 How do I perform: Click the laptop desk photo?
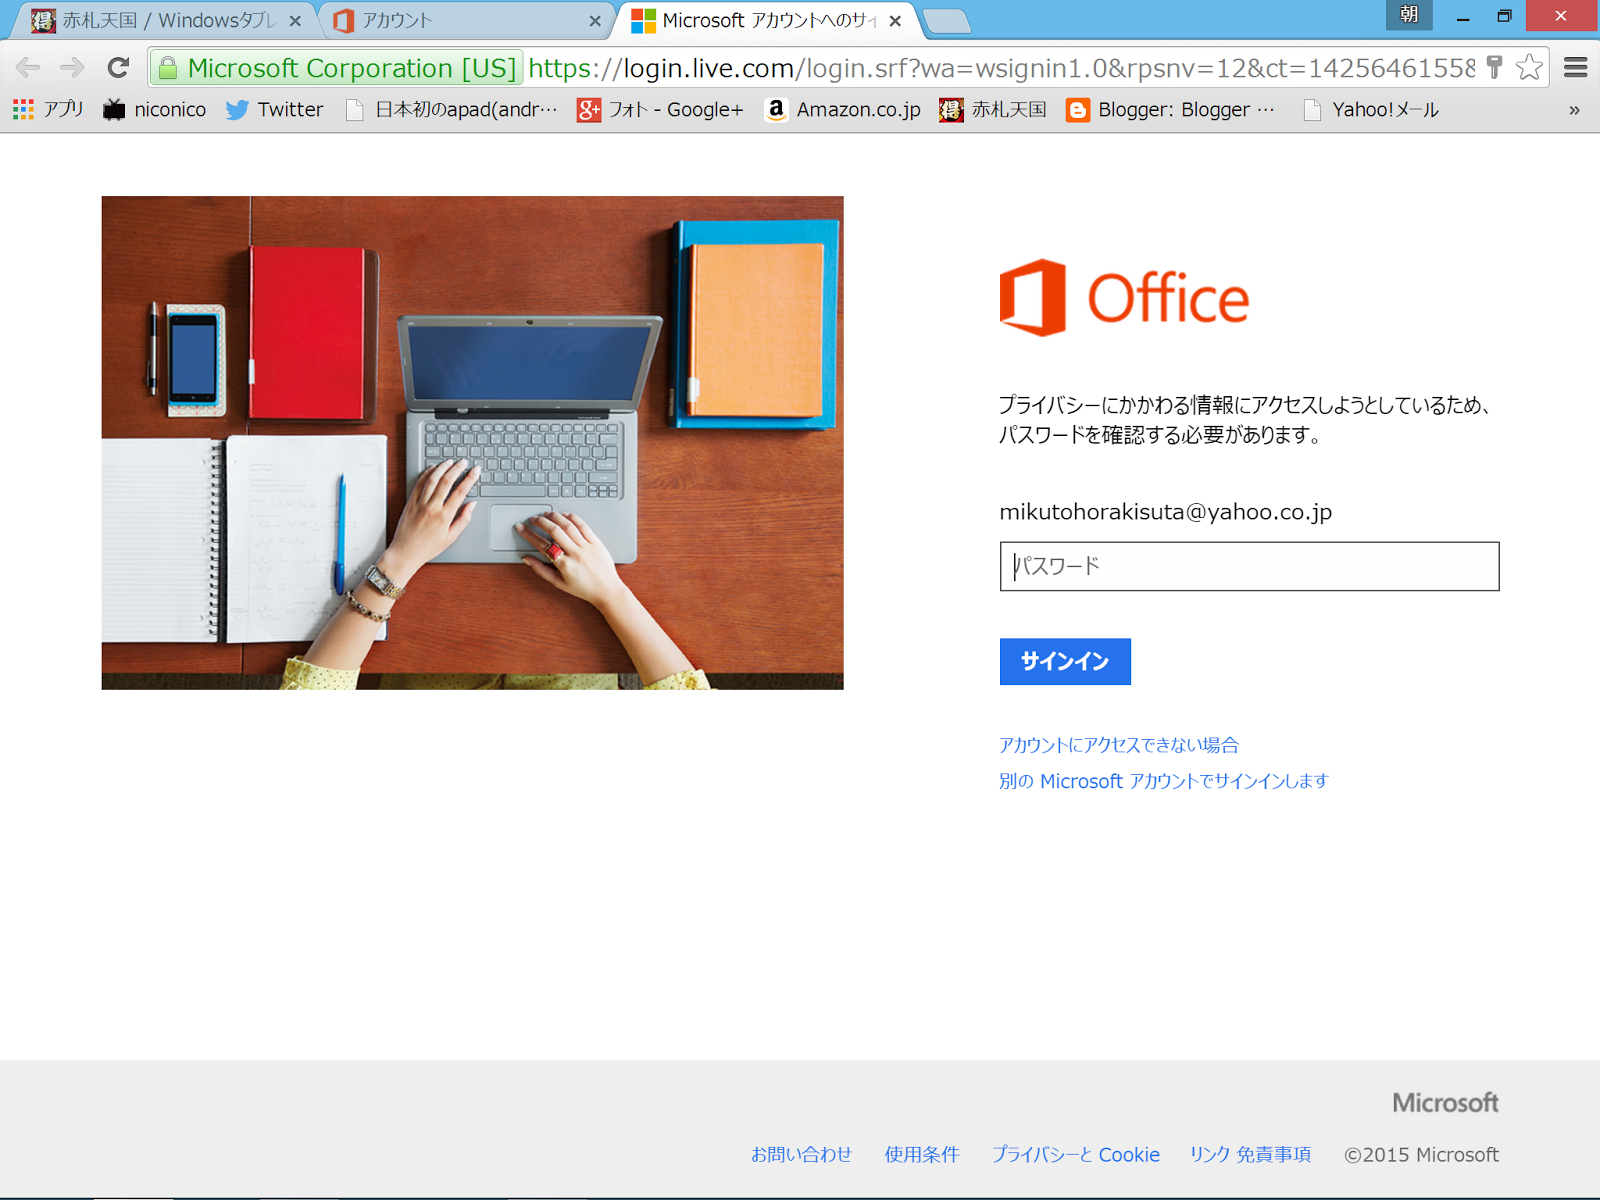click(472, 443)
